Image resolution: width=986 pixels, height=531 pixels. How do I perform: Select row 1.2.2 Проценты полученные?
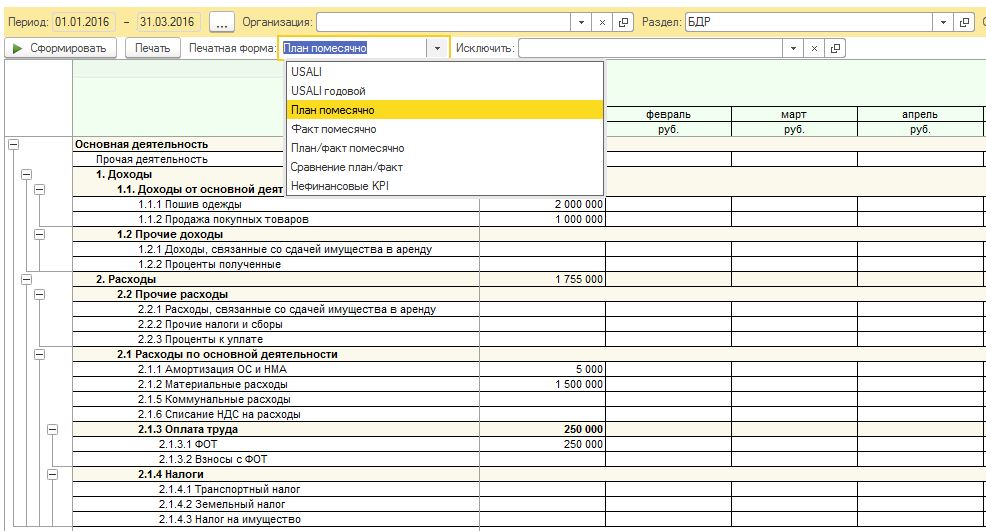click(x=276, y=264)
